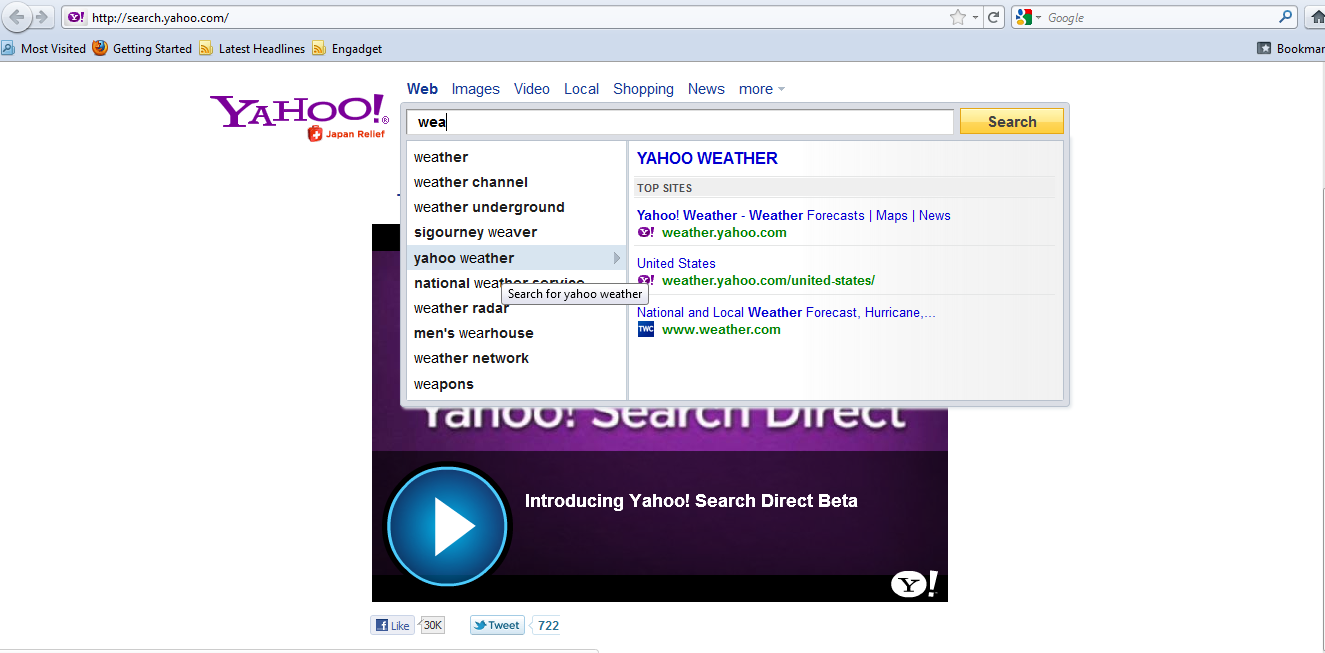Play the Yahoo! Search Direct video
The height and width of the screenshot is (653, 1325).
(446, 525)
